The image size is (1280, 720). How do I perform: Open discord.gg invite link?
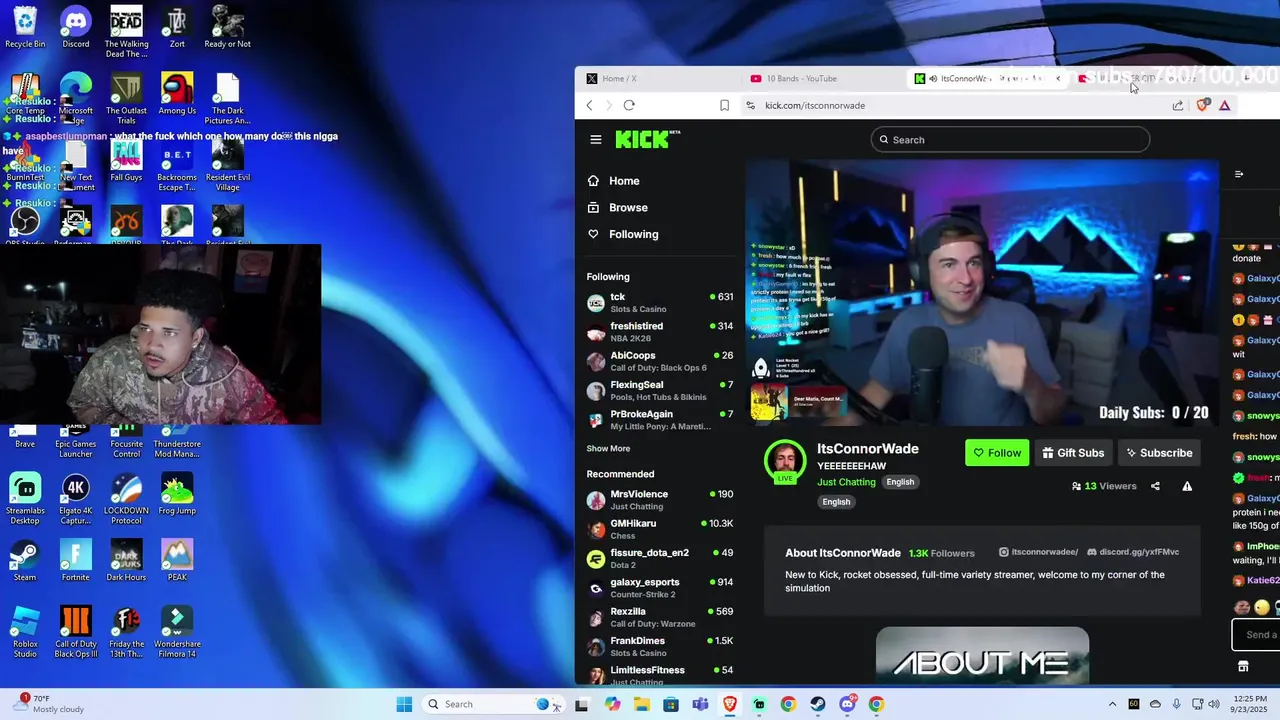point(1133,552)
